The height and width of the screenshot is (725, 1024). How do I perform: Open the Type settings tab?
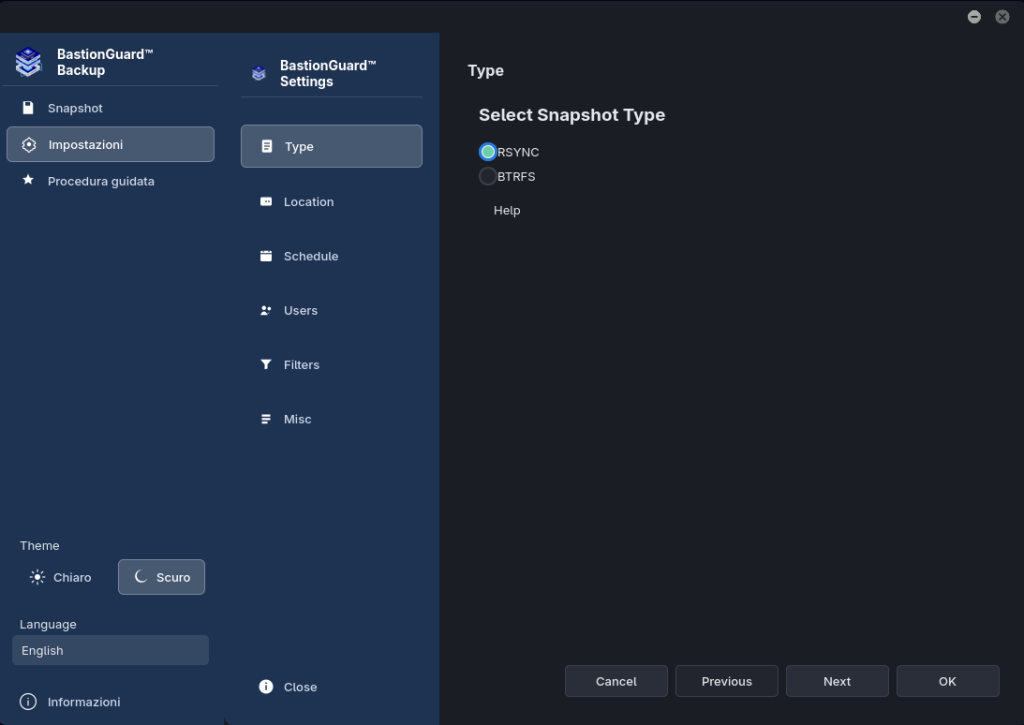click(x=331, y=146)
